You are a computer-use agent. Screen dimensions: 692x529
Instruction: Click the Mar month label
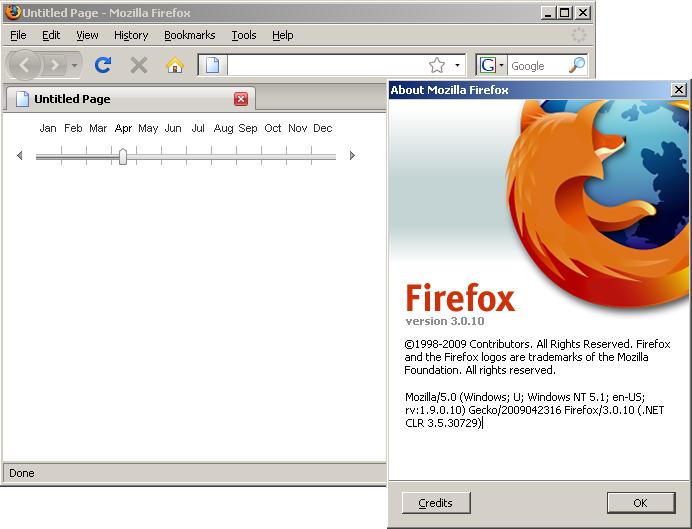(x=98, y=128)
